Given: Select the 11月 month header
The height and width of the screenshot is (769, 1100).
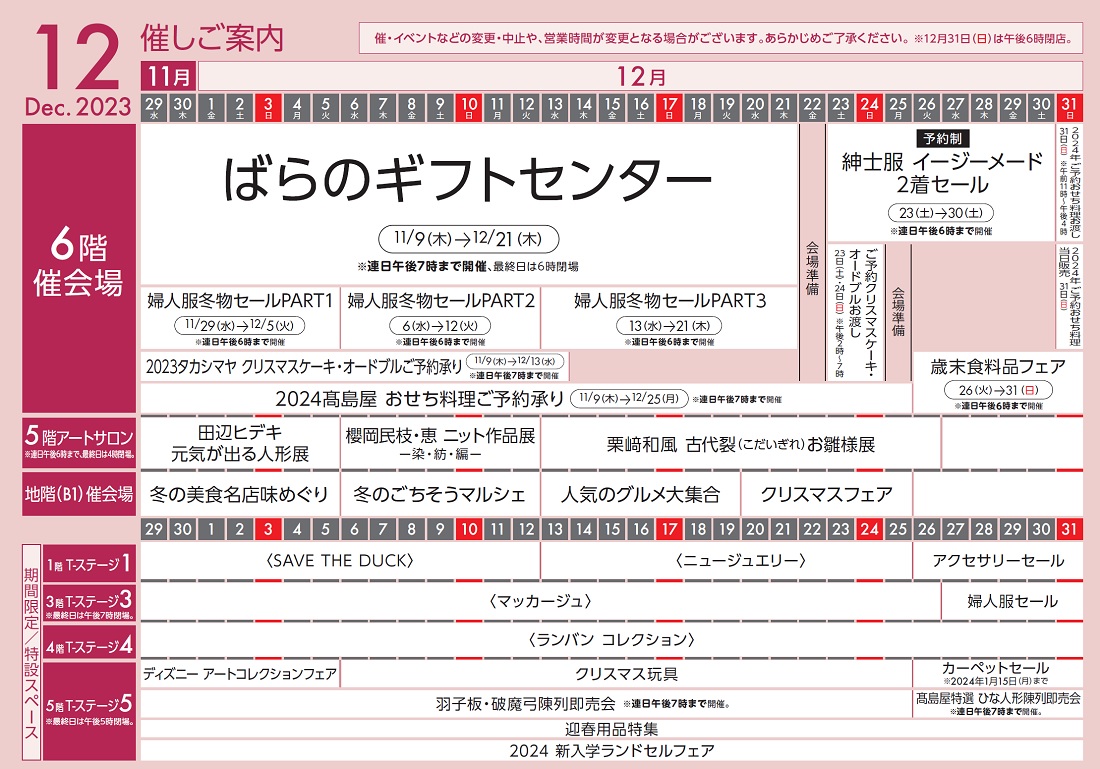Looking at the screenshot, I should [168, 76].
